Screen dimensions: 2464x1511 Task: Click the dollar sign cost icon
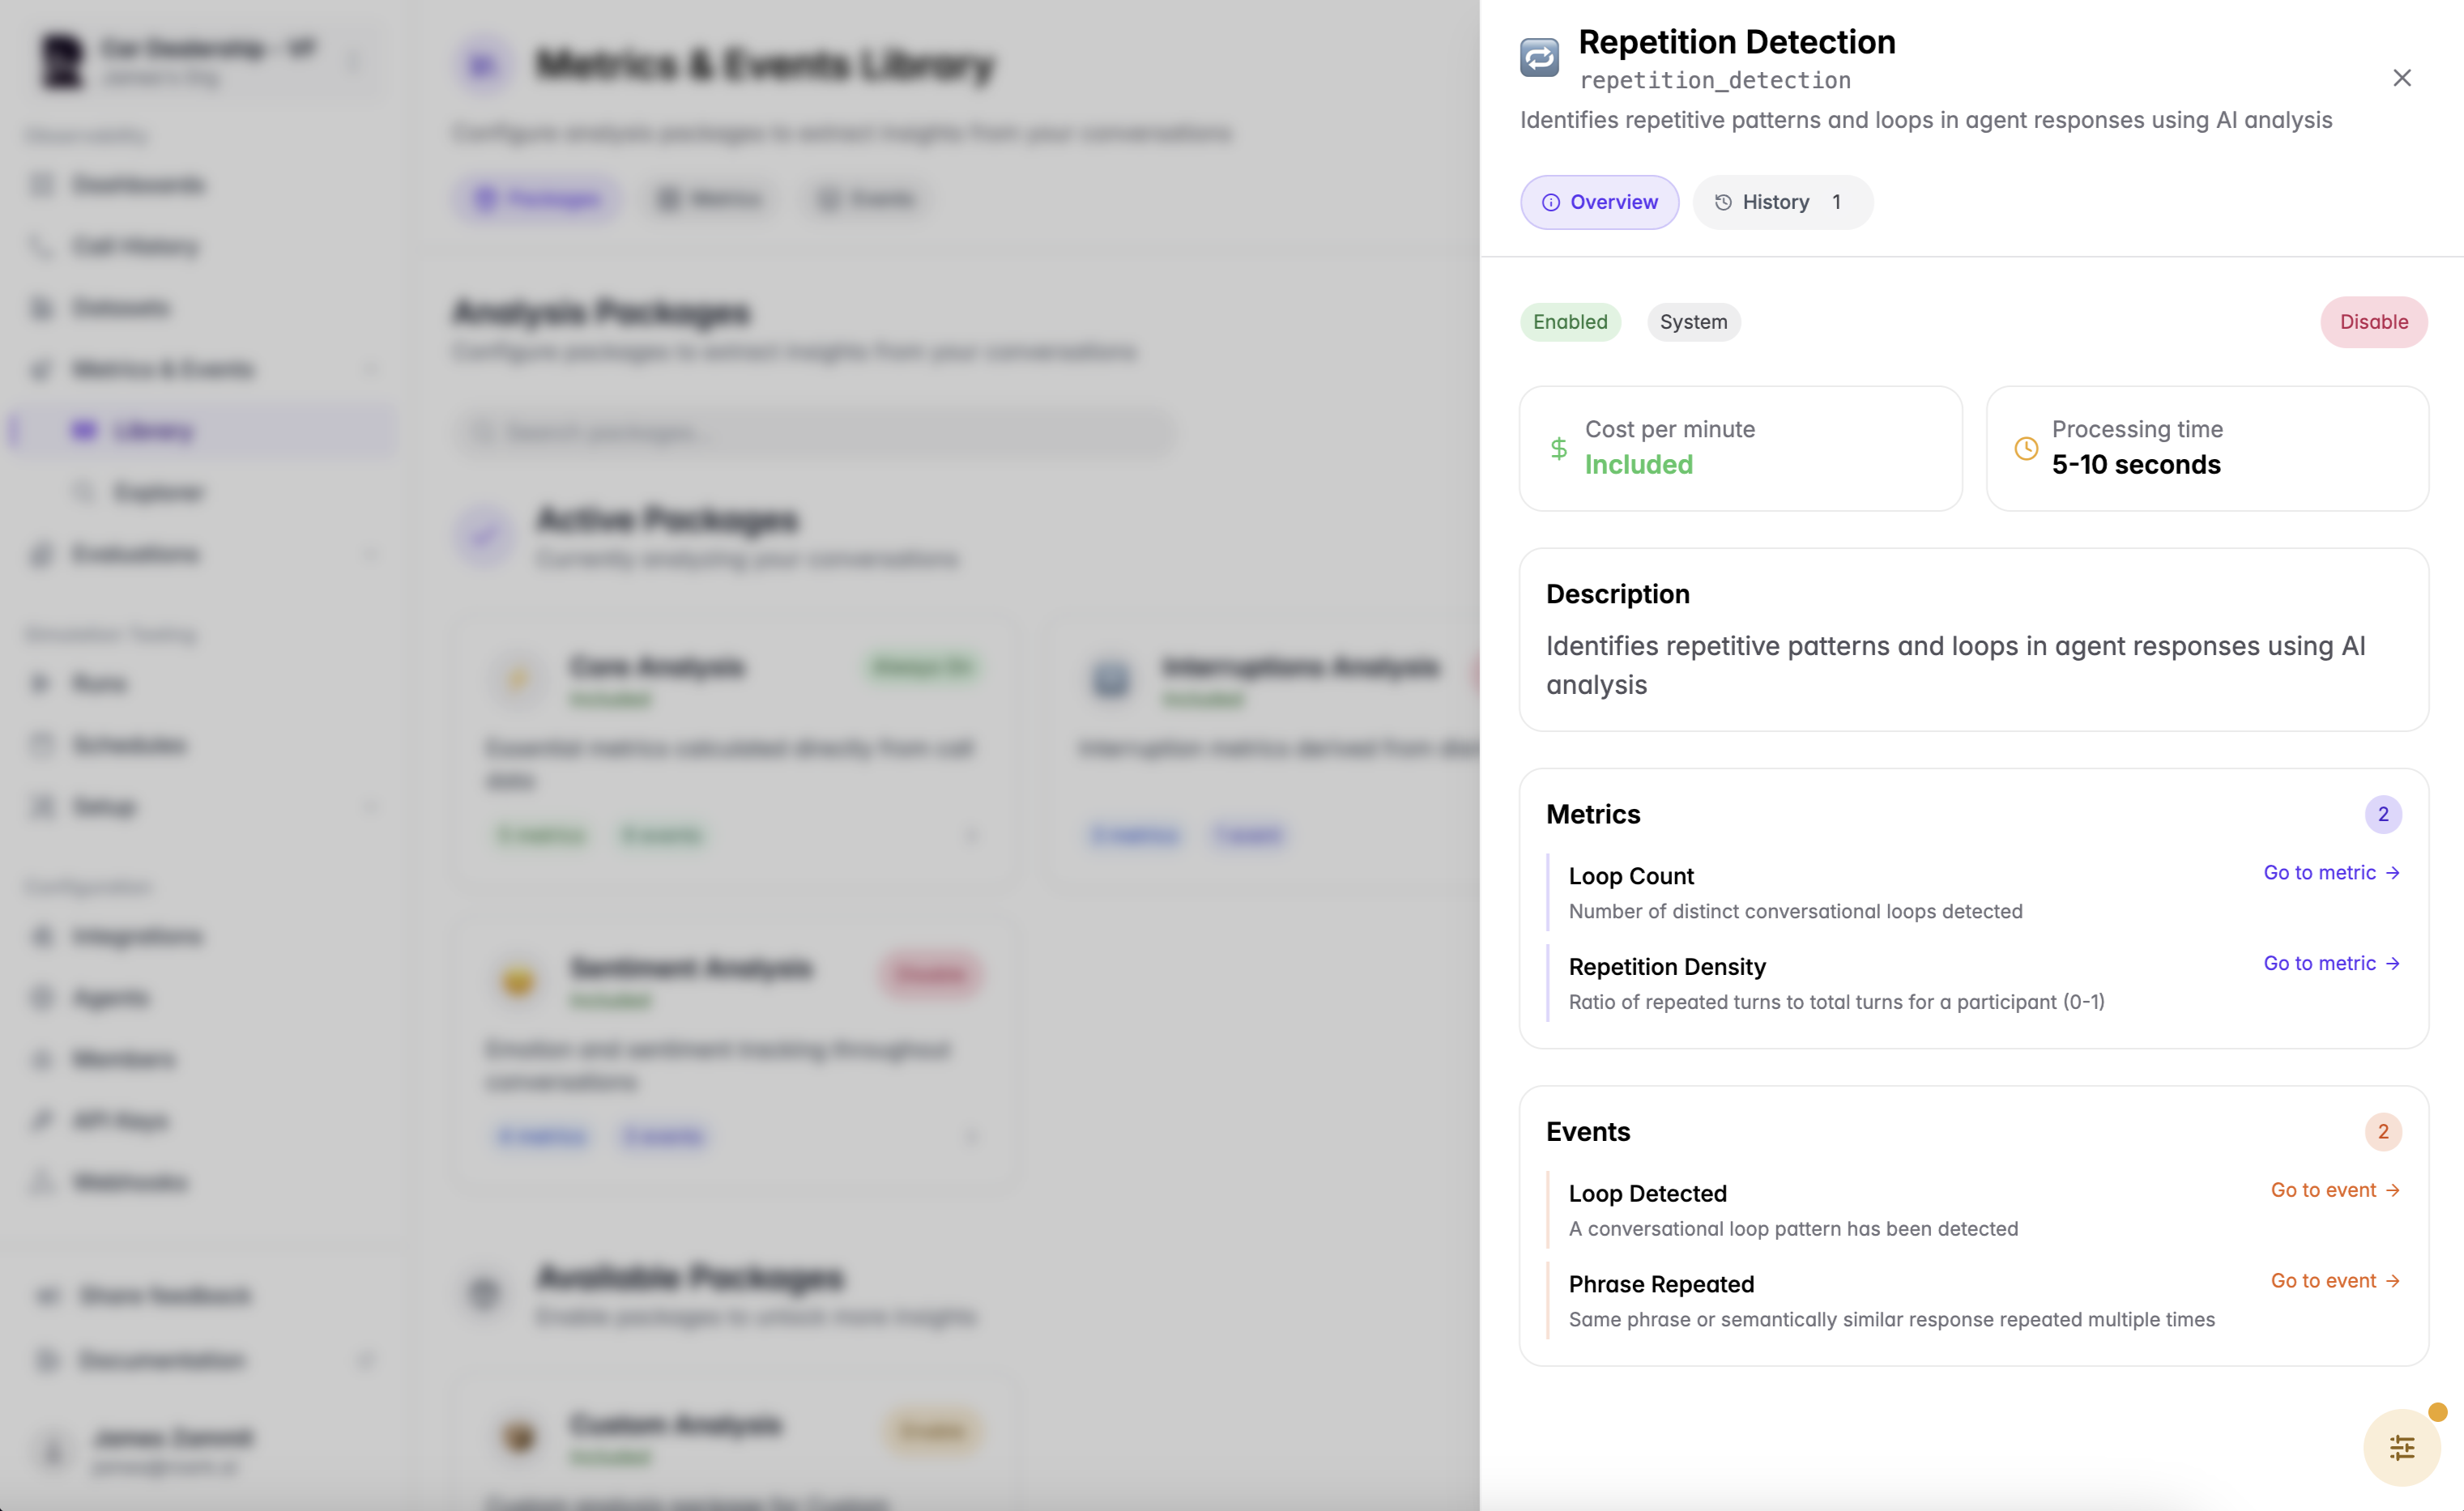1558,448
